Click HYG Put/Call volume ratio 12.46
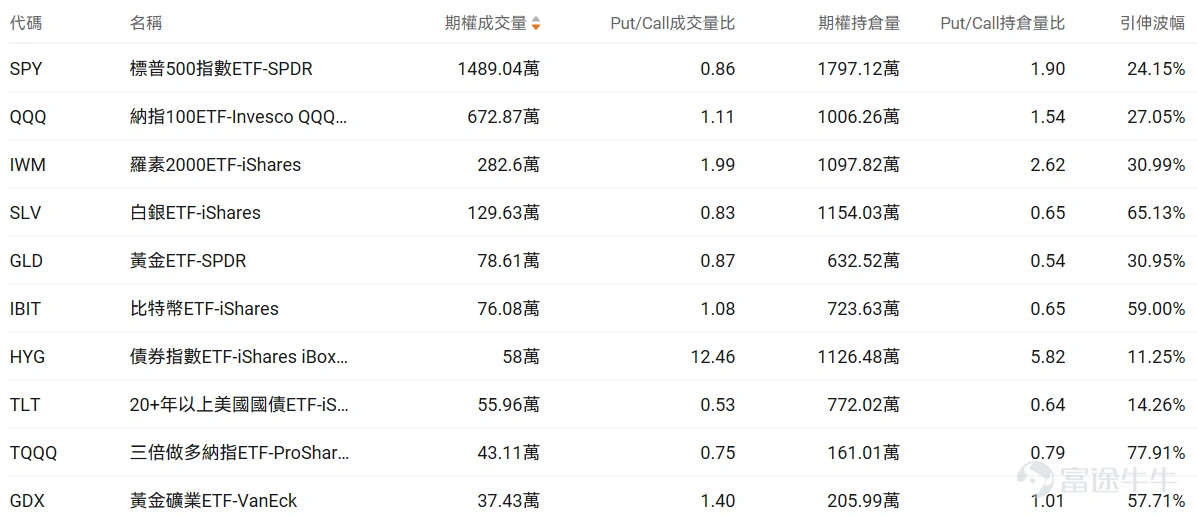 (713, 356)
